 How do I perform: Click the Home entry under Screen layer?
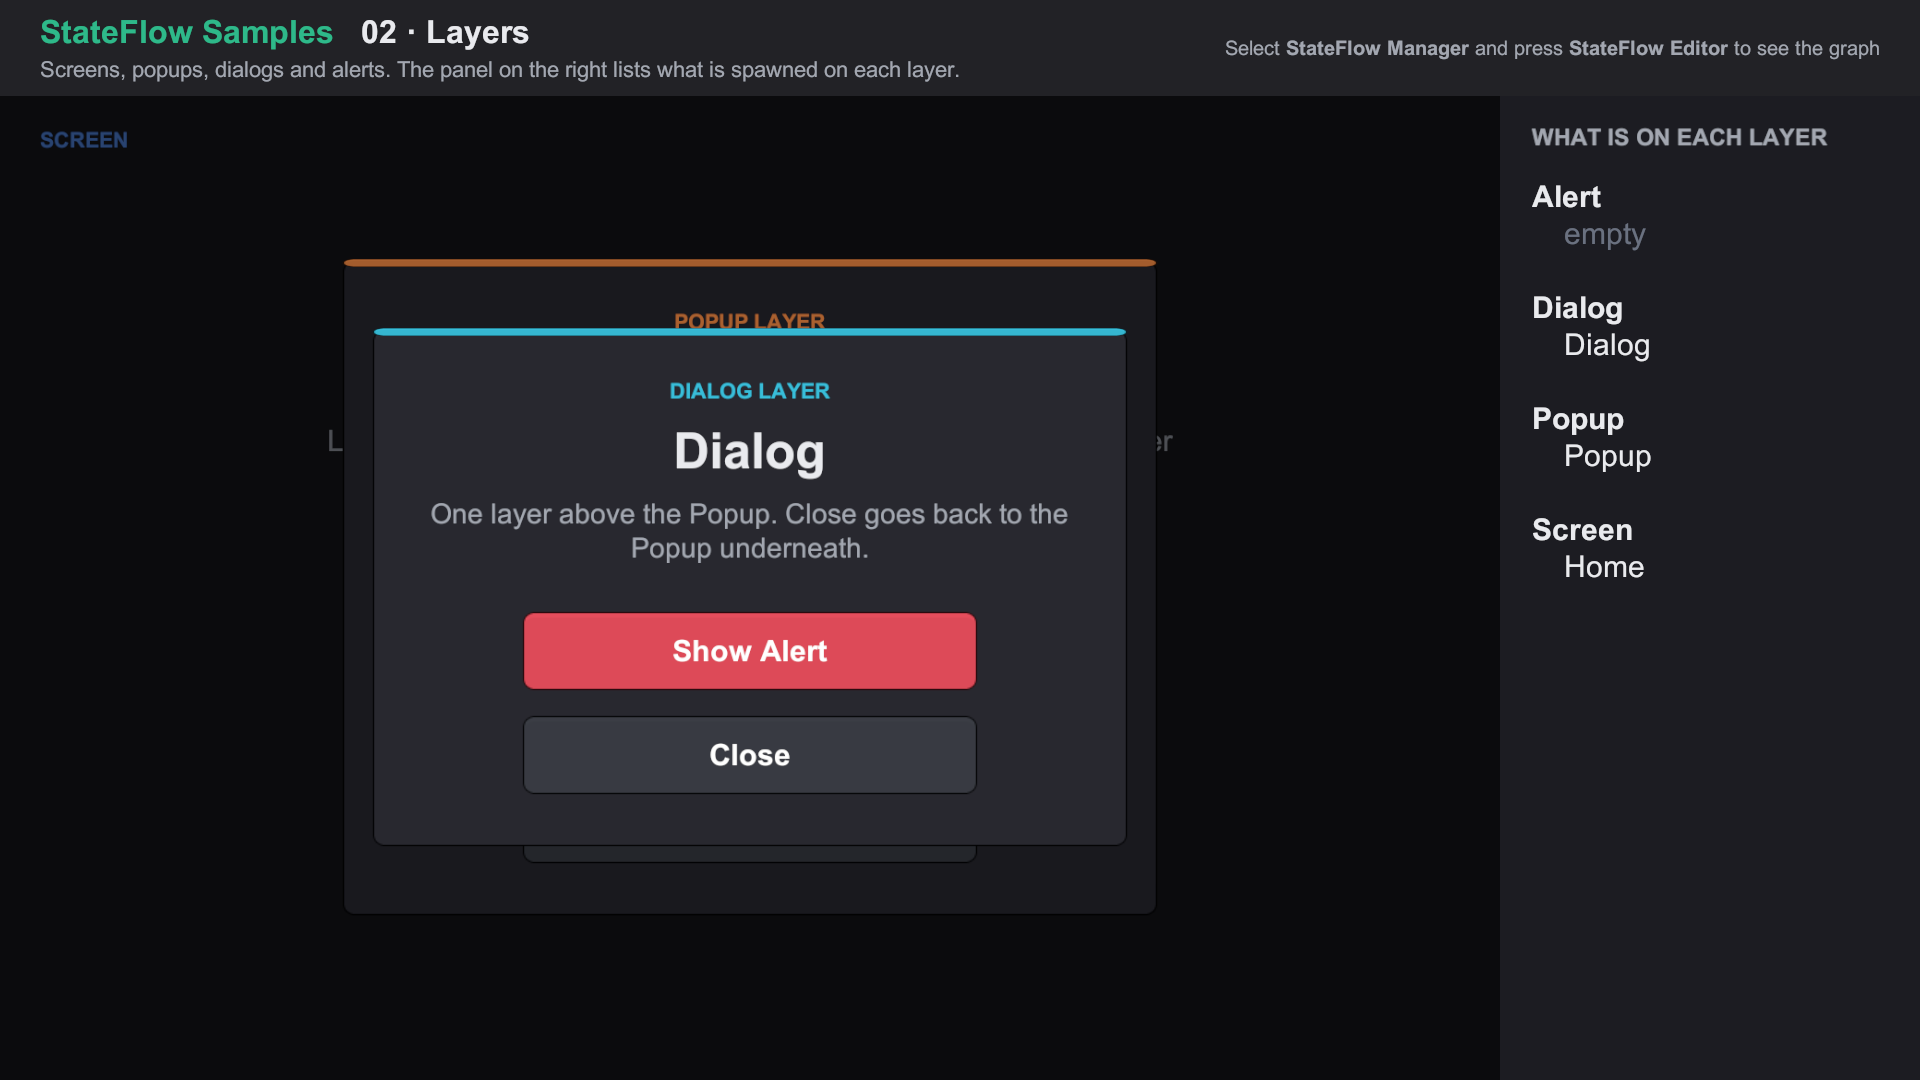[1604, 567]
